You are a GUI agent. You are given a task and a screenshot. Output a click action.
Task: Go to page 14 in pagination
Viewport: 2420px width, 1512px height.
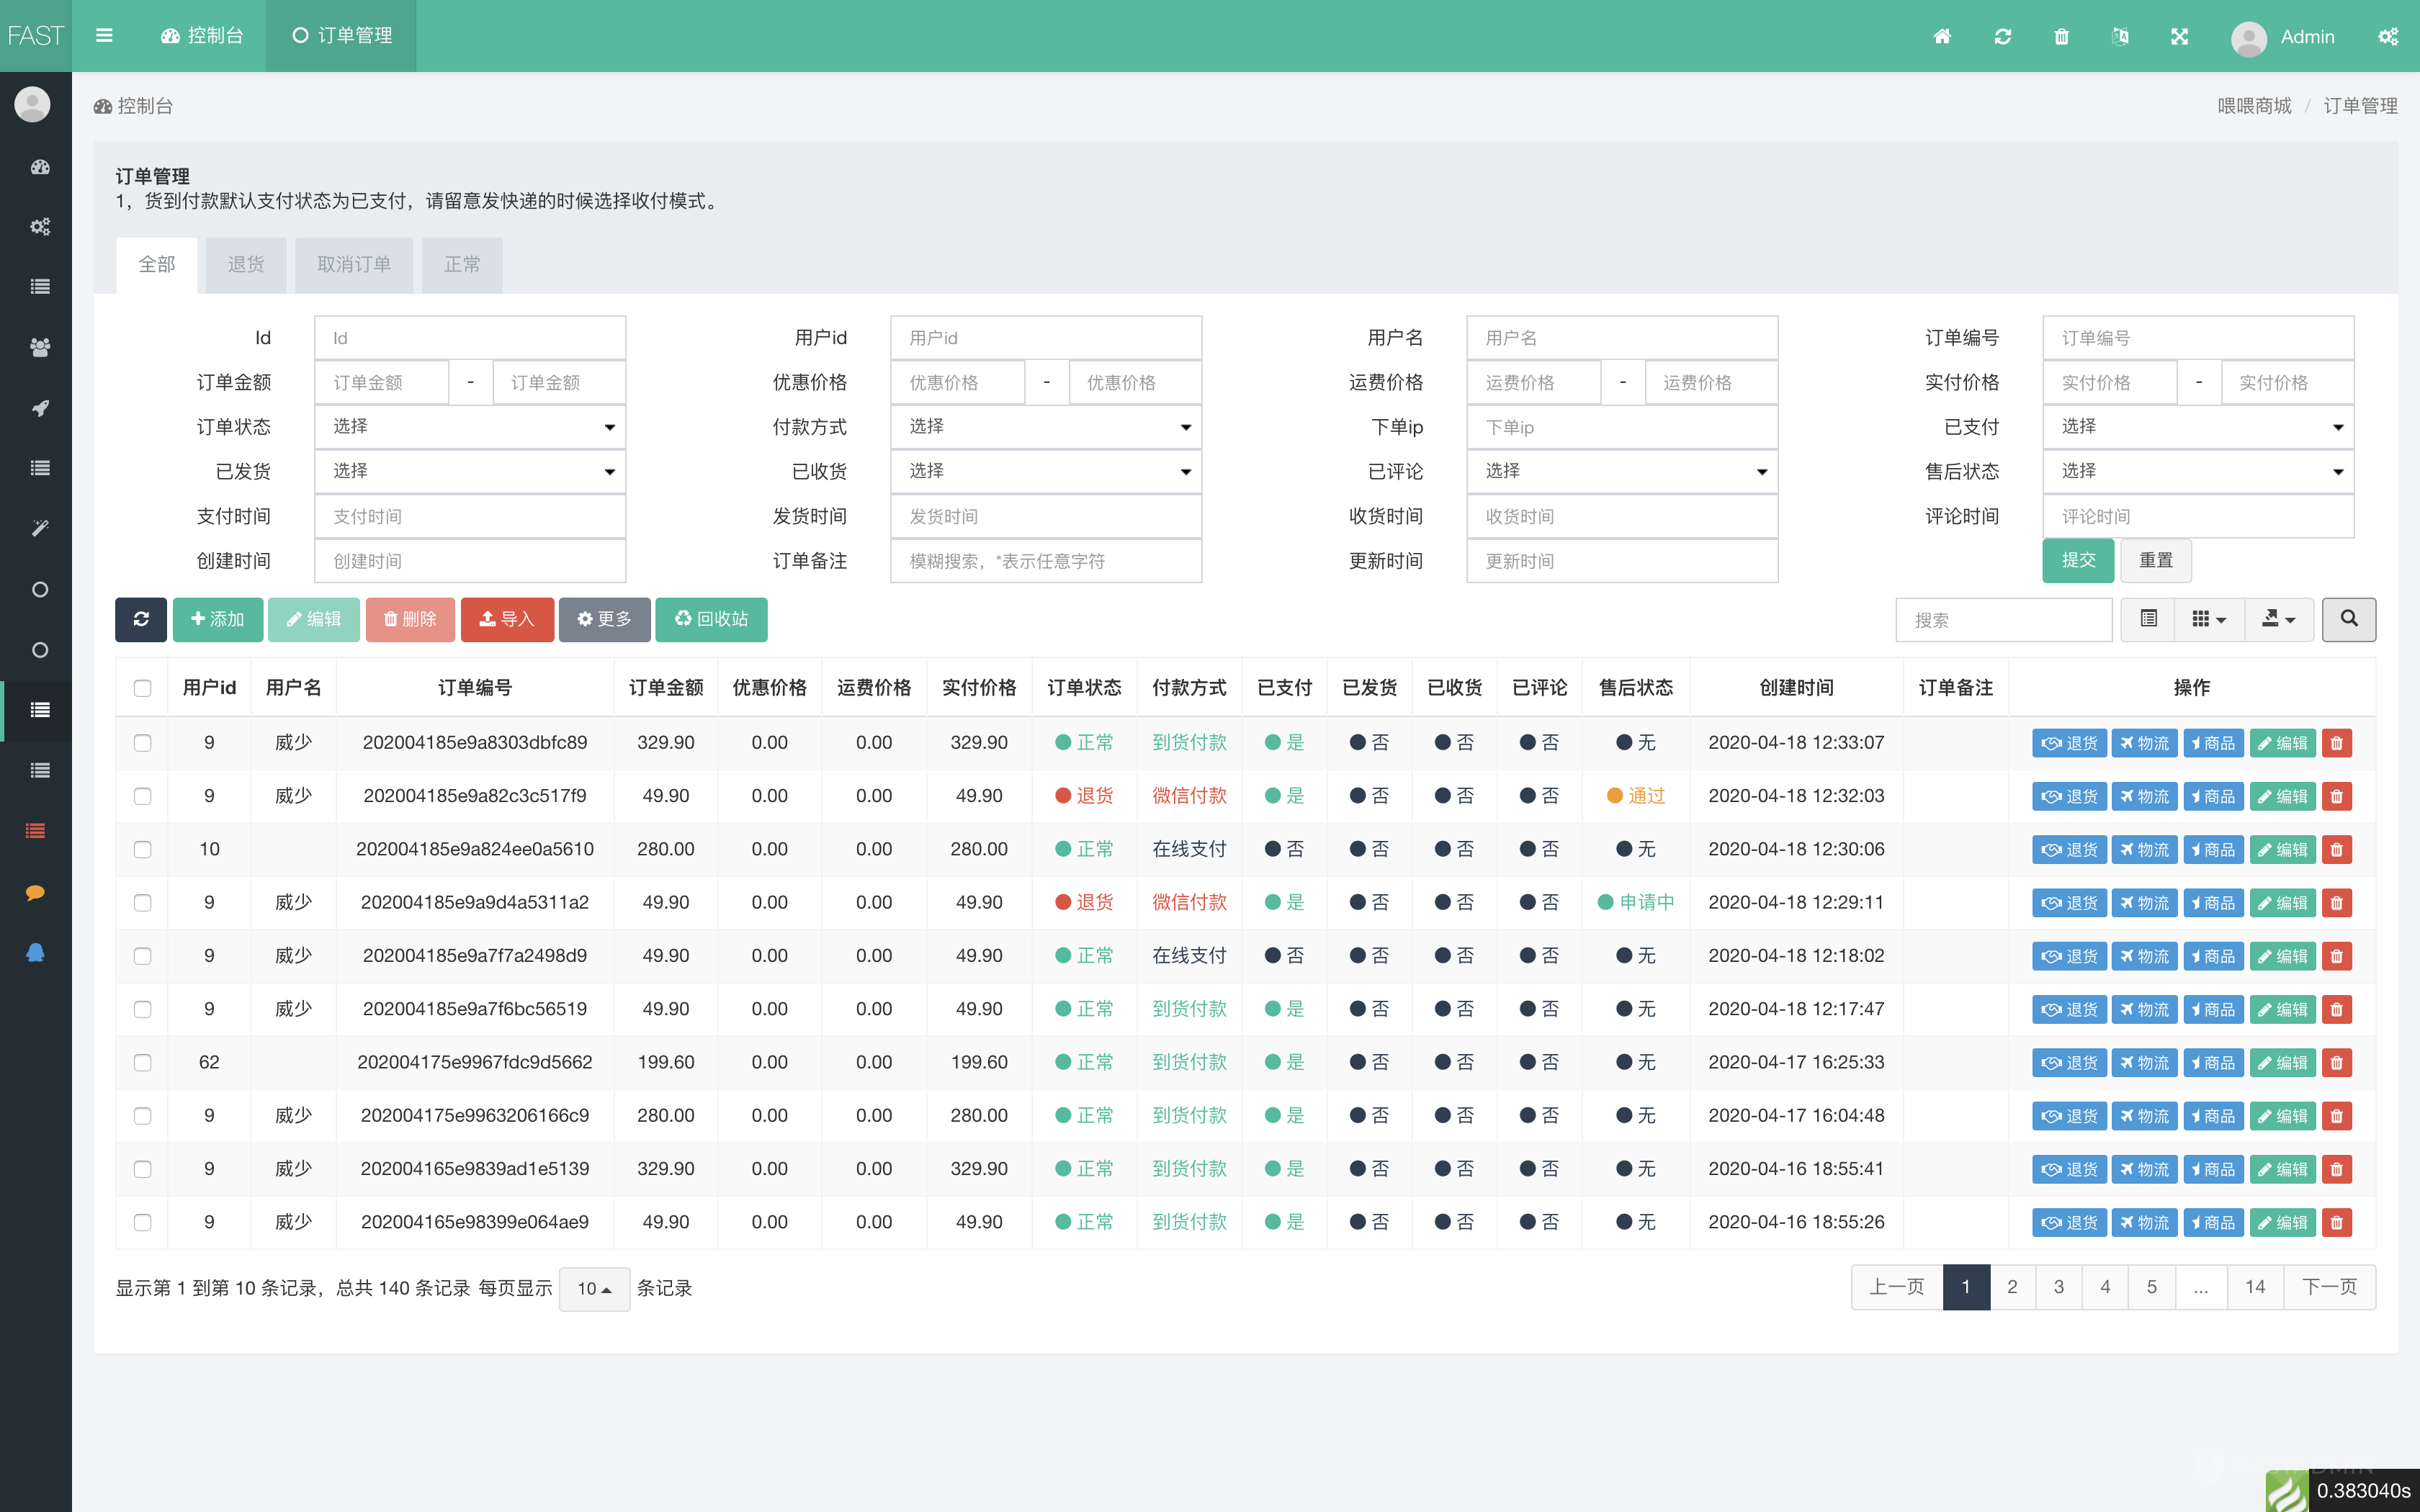[x=2254, y=1287]
